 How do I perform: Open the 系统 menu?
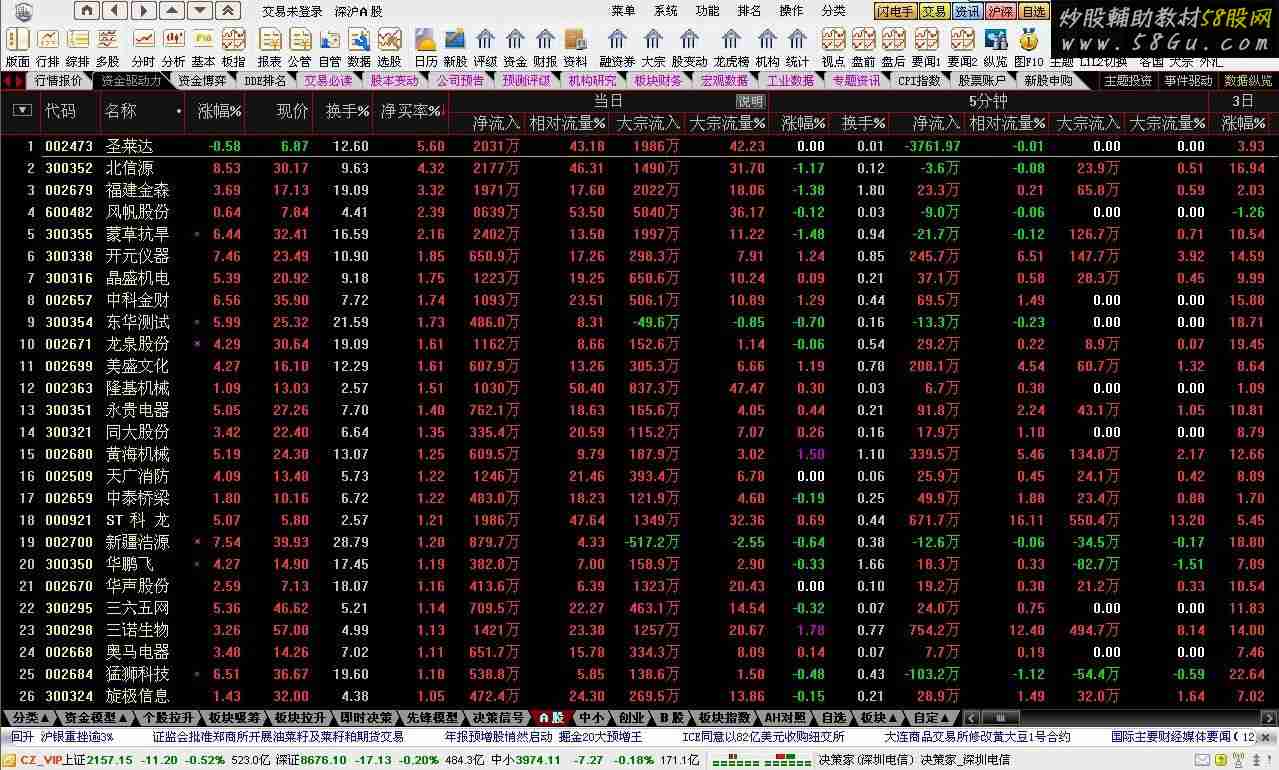(x=665, y=11)
